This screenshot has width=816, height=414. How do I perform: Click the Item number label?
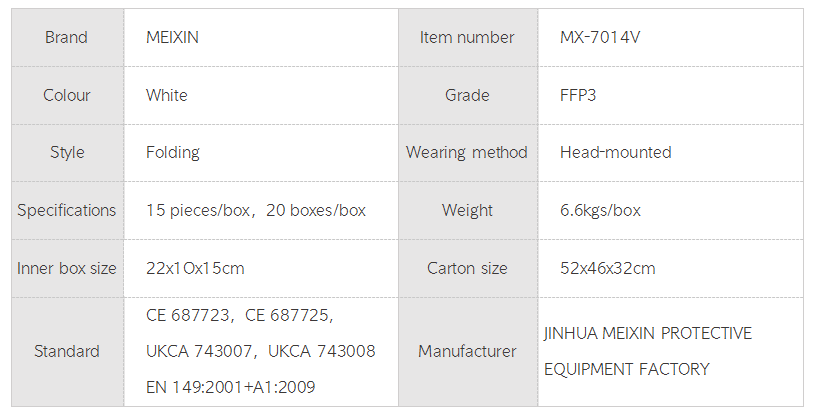click(467, 38)
